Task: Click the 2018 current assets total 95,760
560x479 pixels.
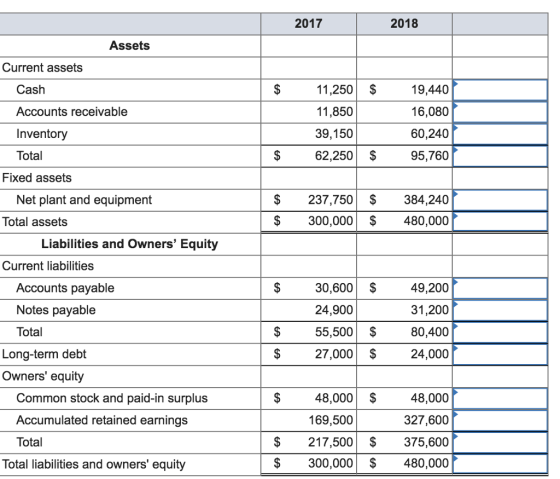Action: pos(430,156)
